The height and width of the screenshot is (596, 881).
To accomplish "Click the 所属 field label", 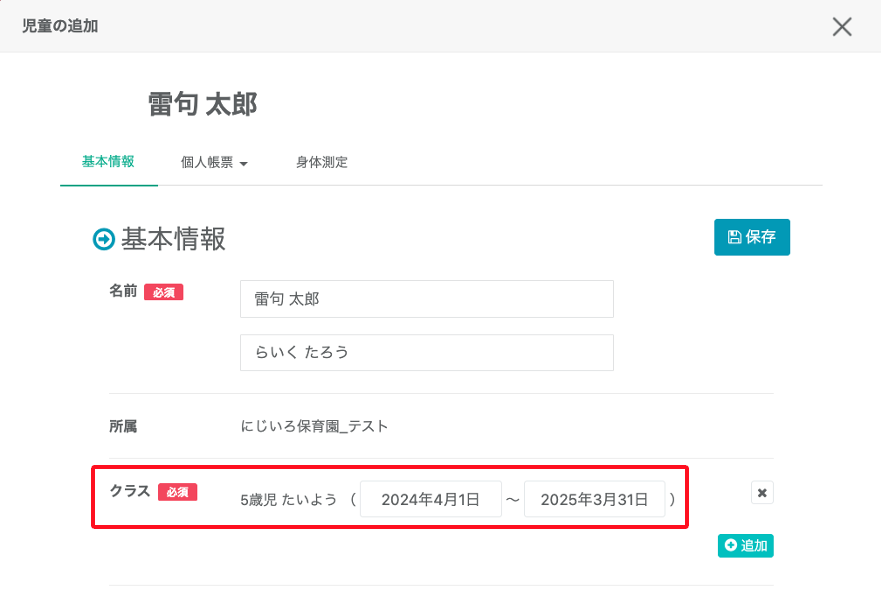I will point(123,426).
